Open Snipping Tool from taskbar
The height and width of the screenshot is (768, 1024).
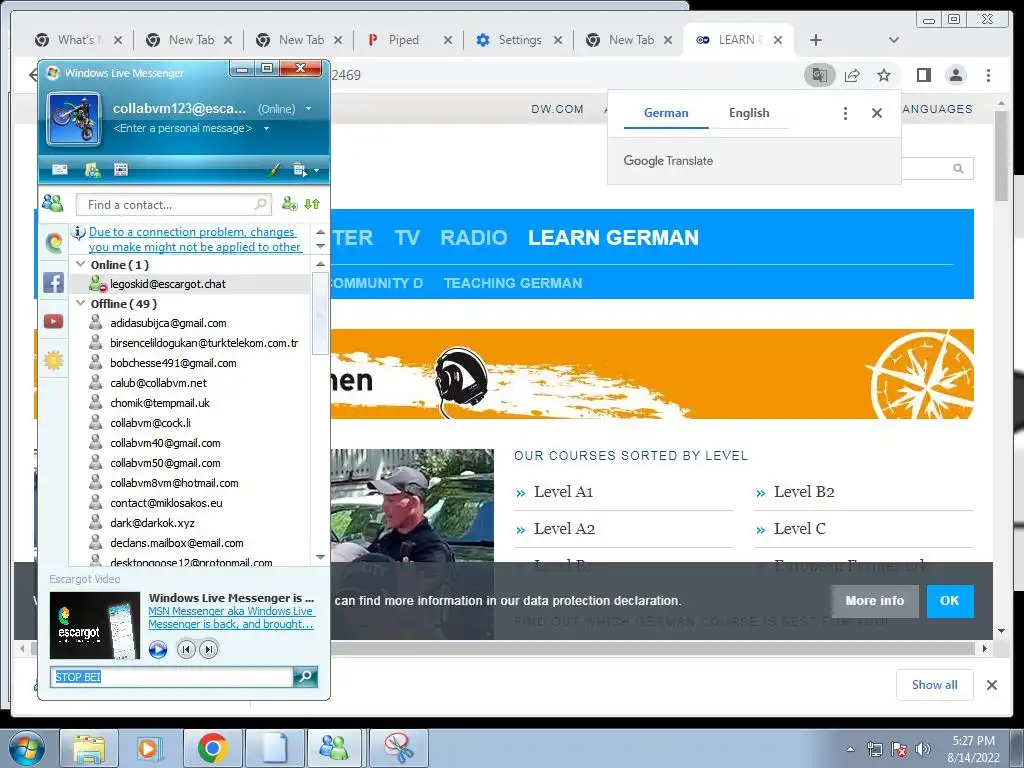point(398,748)
